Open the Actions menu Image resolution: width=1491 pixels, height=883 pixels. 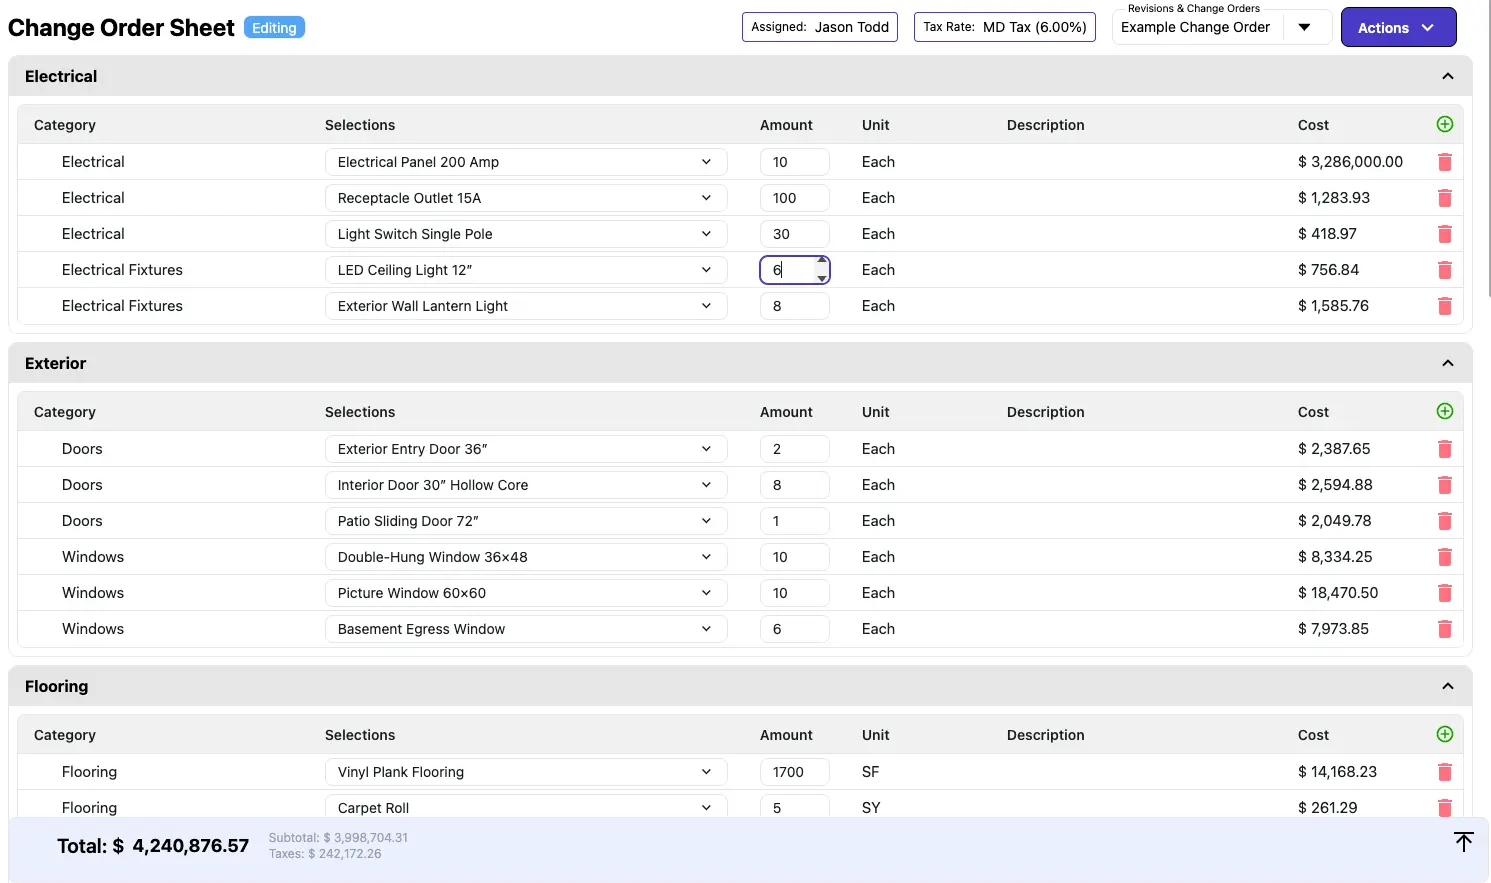tap(1397, 28)
